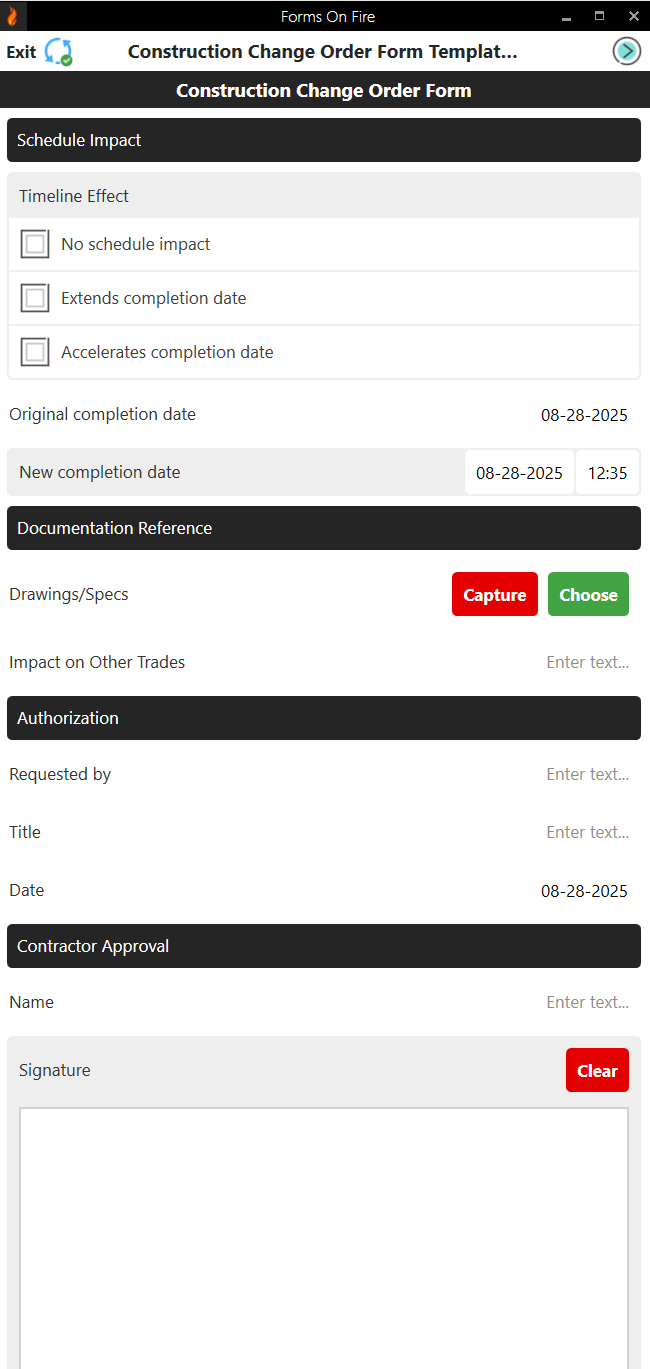Enter text in Impact on Other Trades field
This screenshot has height=1369, width=650.
(588, 662)
